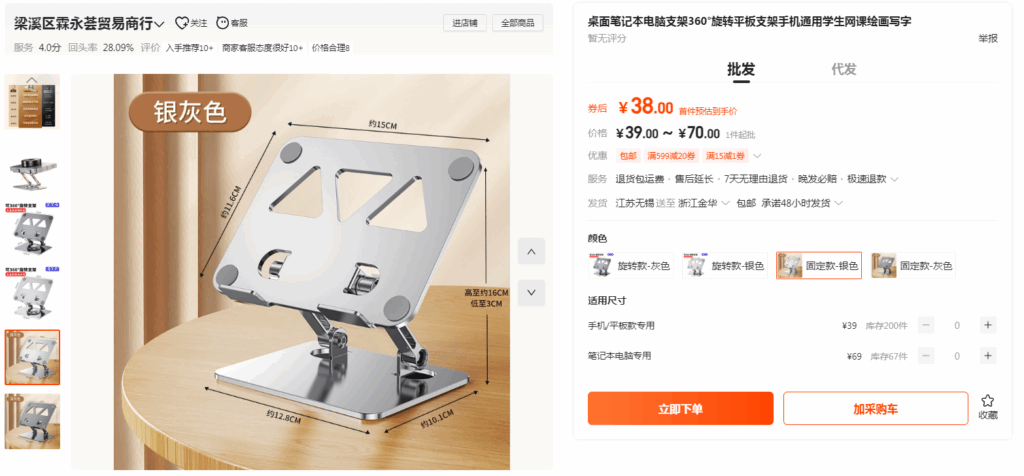Viewport: 1024px width, 476px height.
Task: Click the 加采购车 add-to-cart button
Action: click(x=876, y=409)
